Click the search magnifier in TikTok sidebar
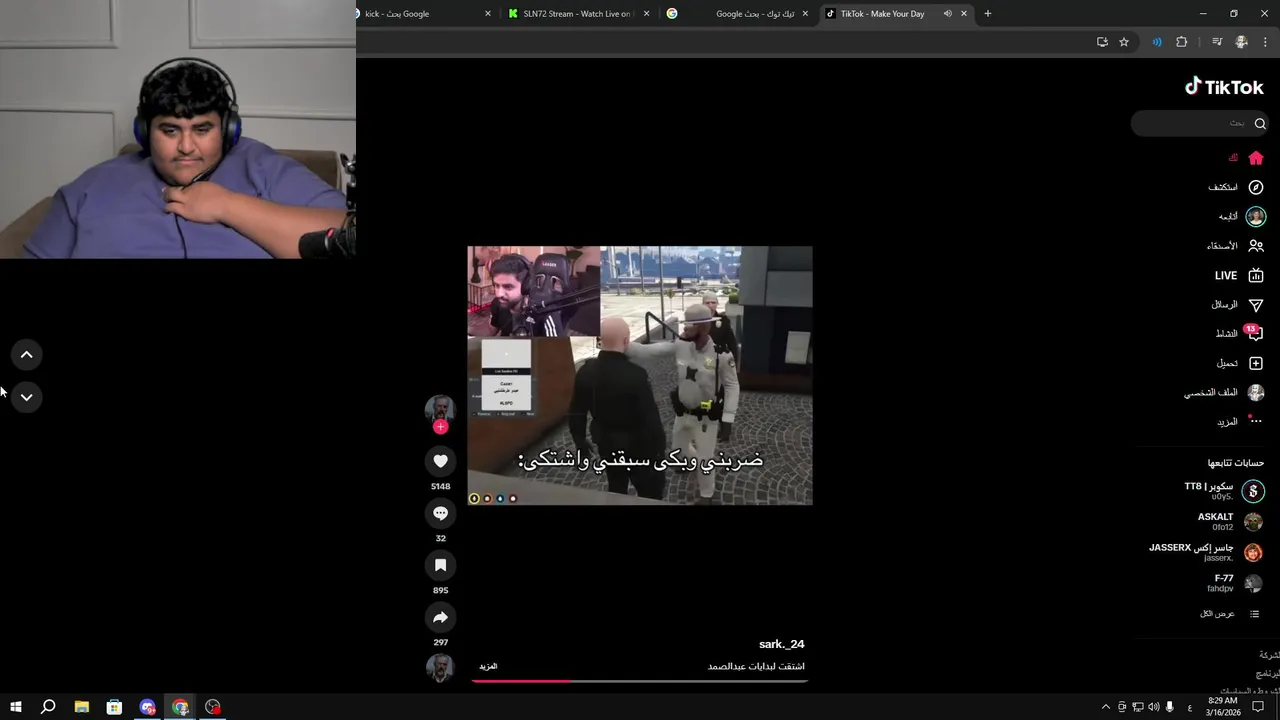Screen dimensions: 1280x720 pos(1260,123)
